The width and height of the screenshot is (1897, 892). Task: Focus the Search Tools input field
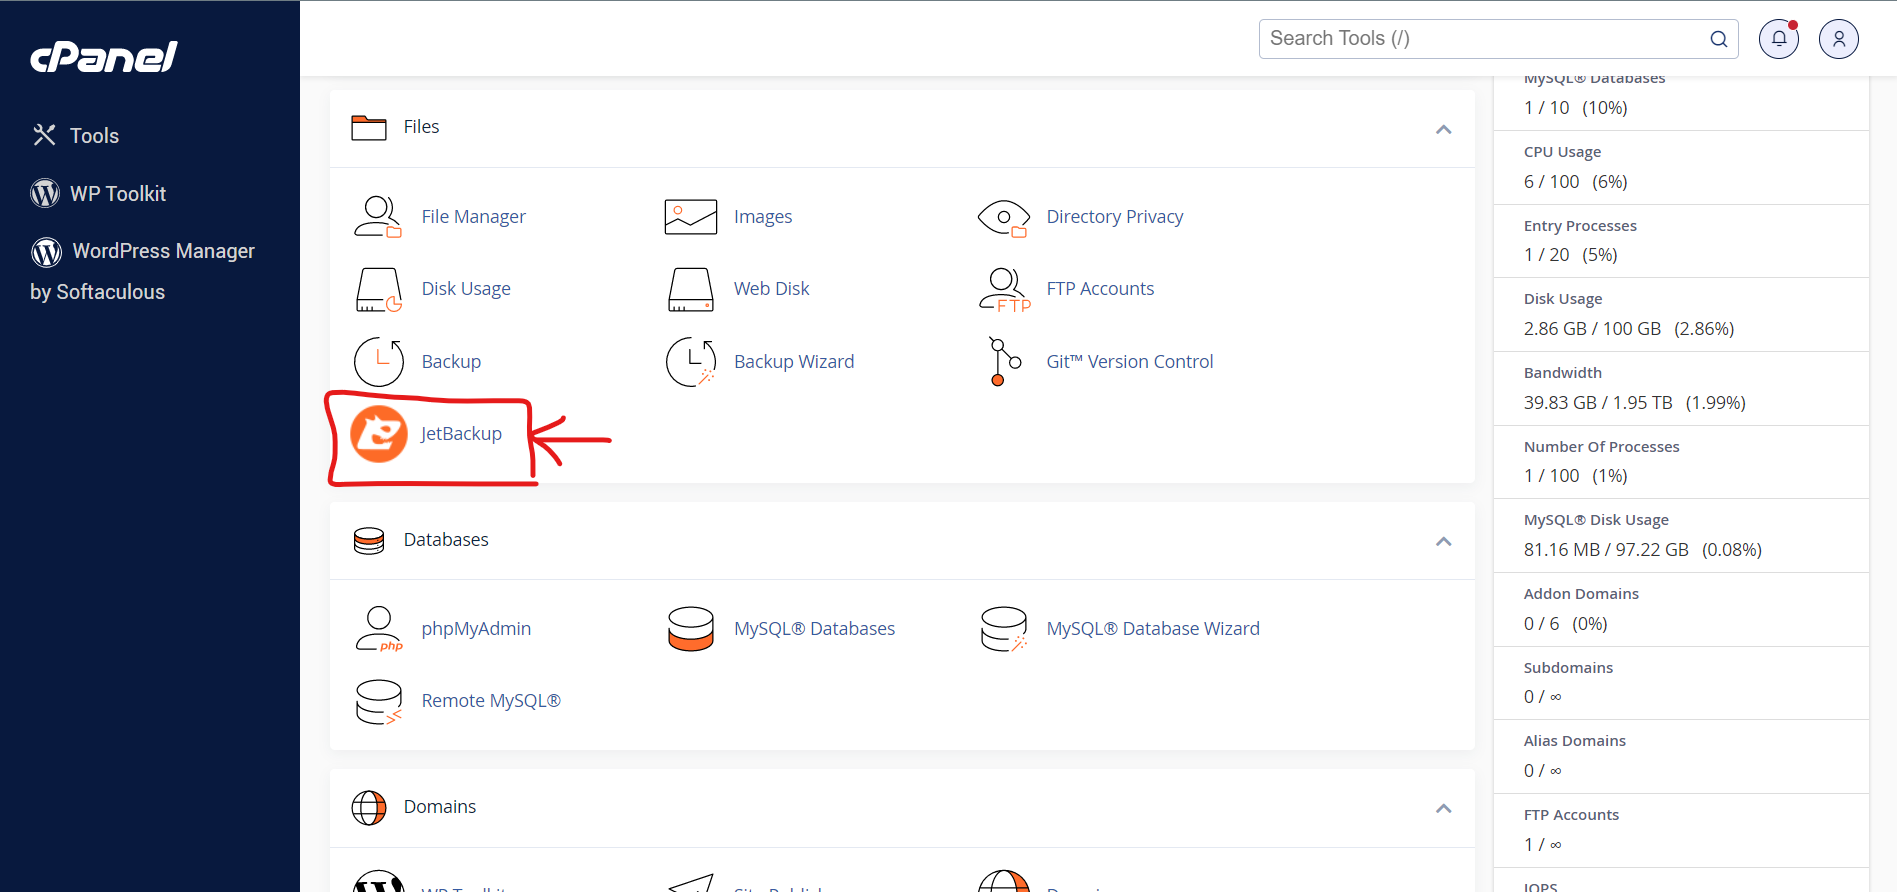point(1498,39)
